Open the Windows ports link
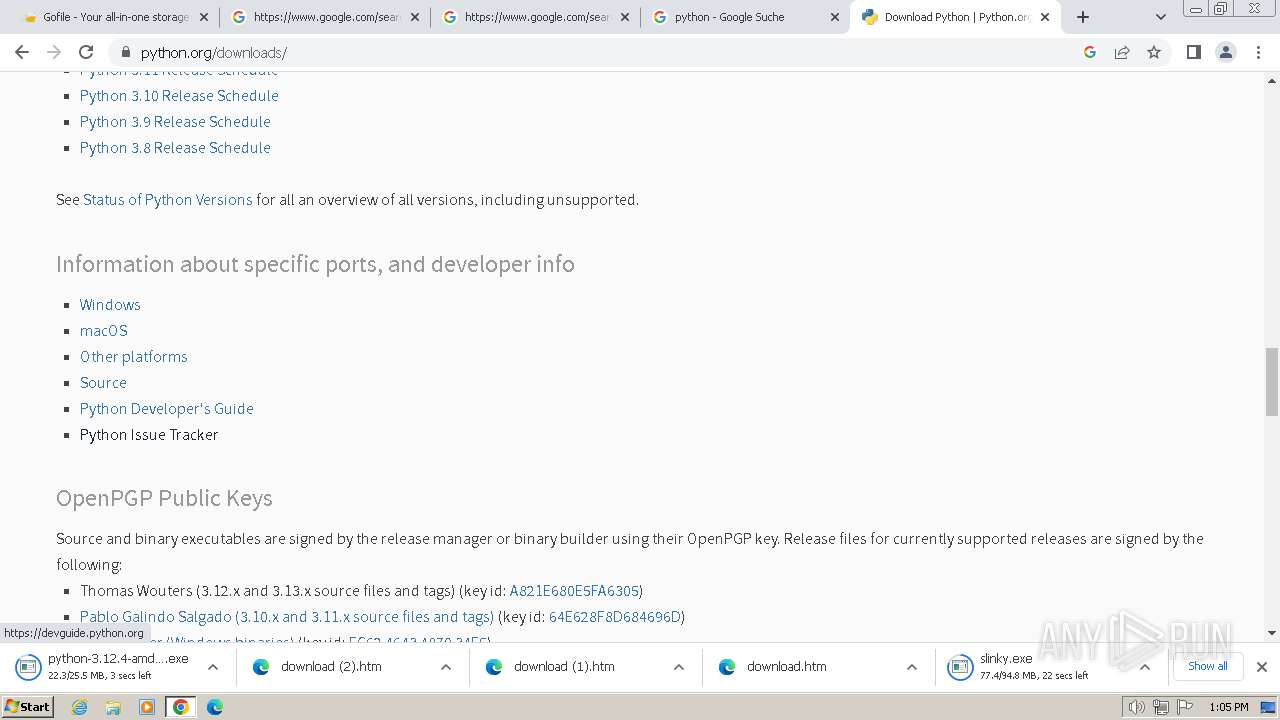1280x720 pixels. [110, 305]
